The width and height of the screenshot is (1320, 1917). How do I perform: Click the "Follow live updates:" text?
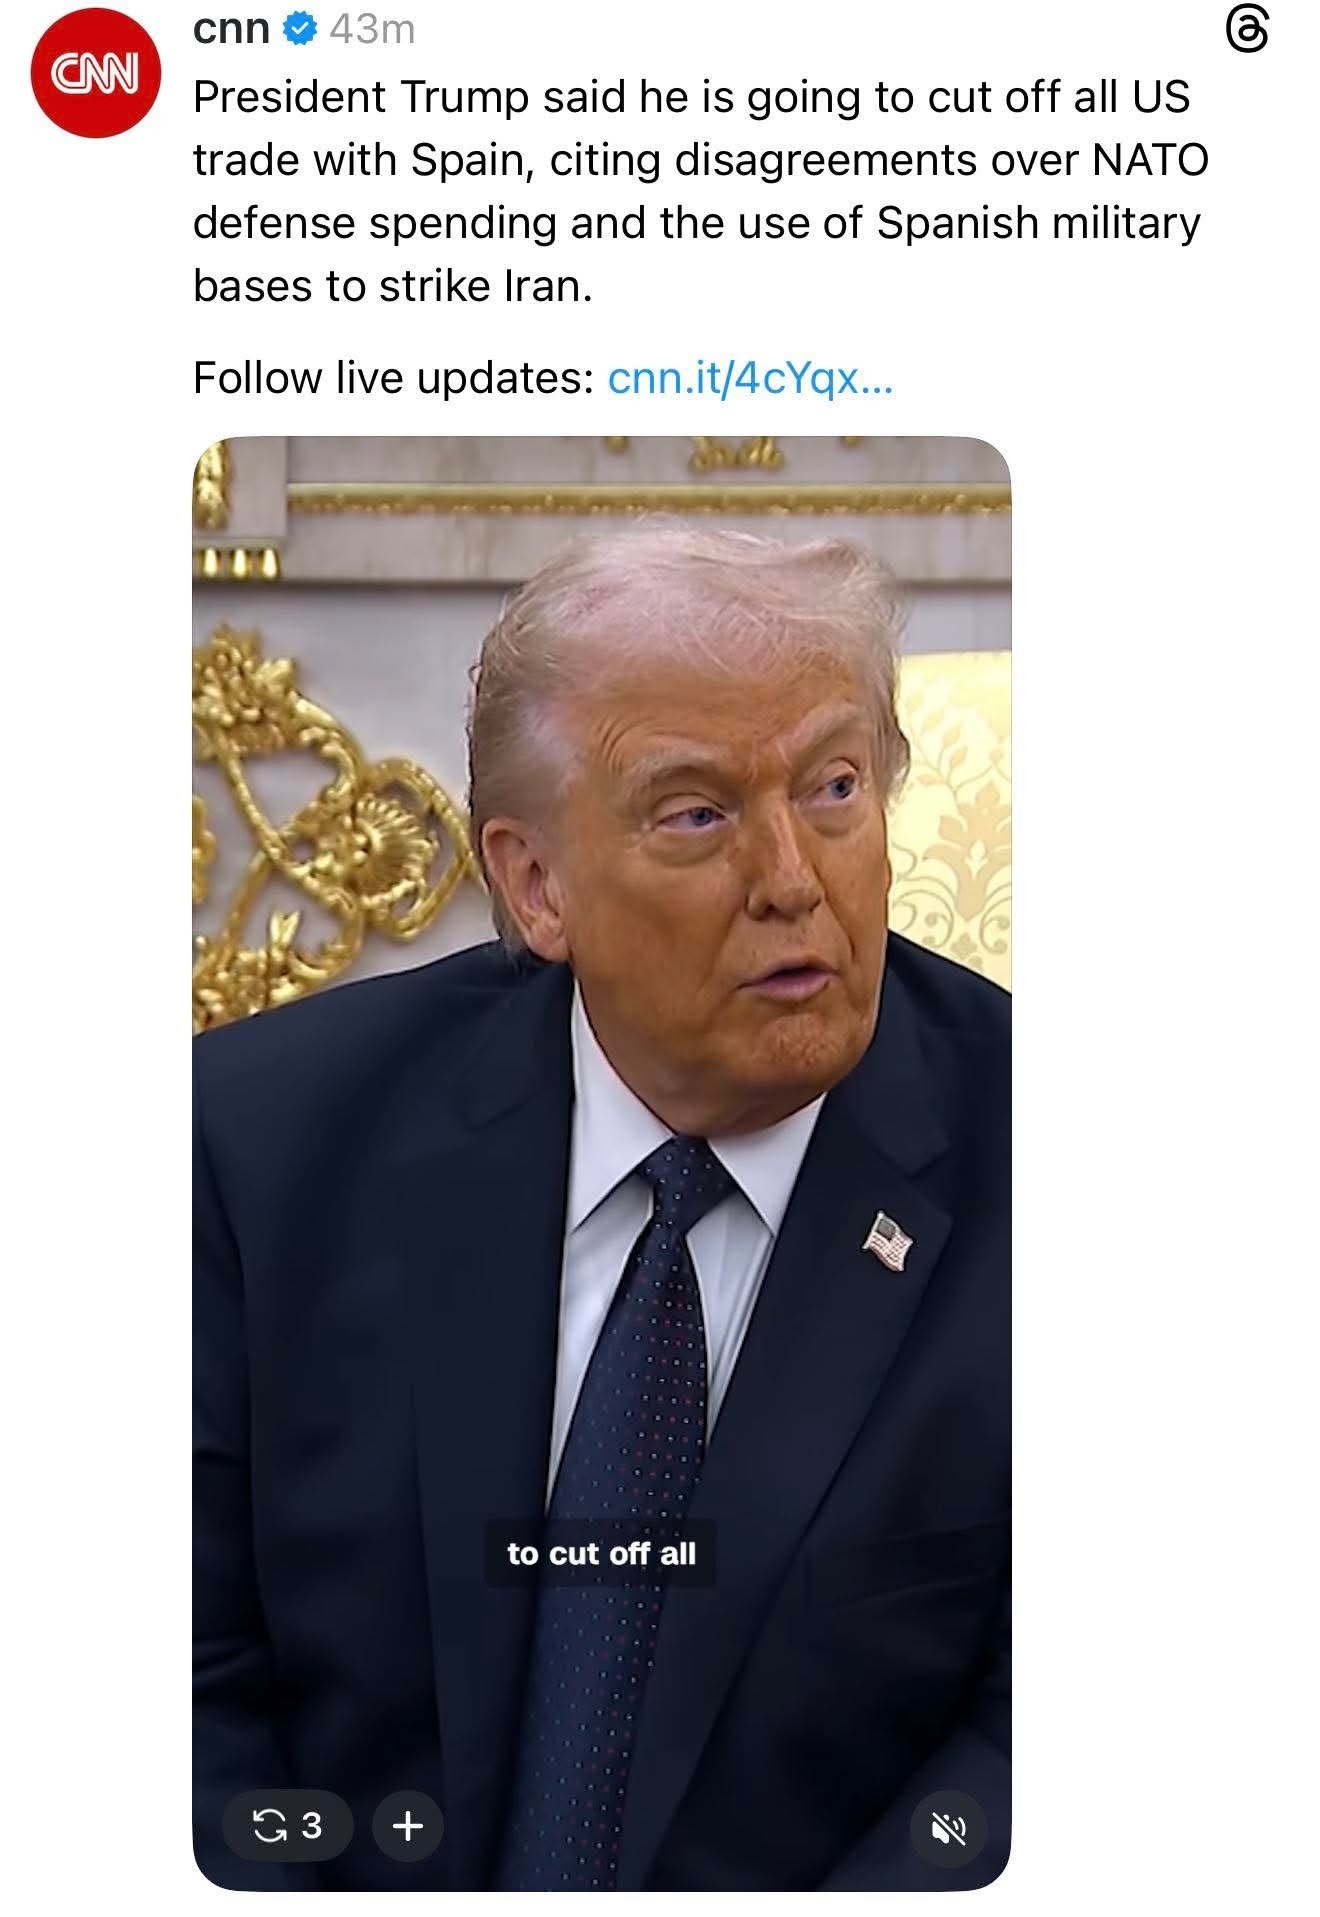pyautogui.click(x=394, y=378)
